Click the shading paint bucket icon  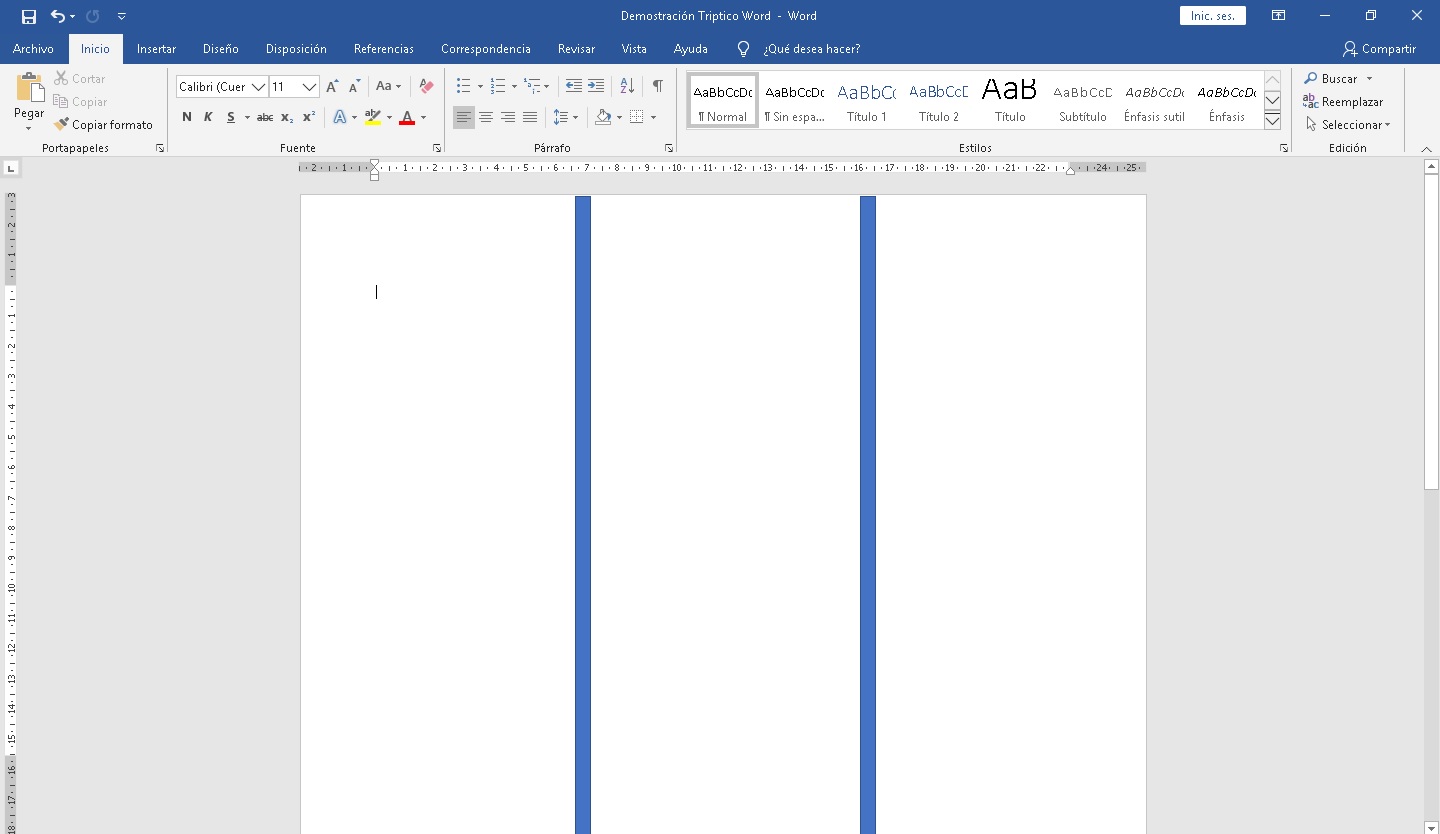(x=602, y=117)
